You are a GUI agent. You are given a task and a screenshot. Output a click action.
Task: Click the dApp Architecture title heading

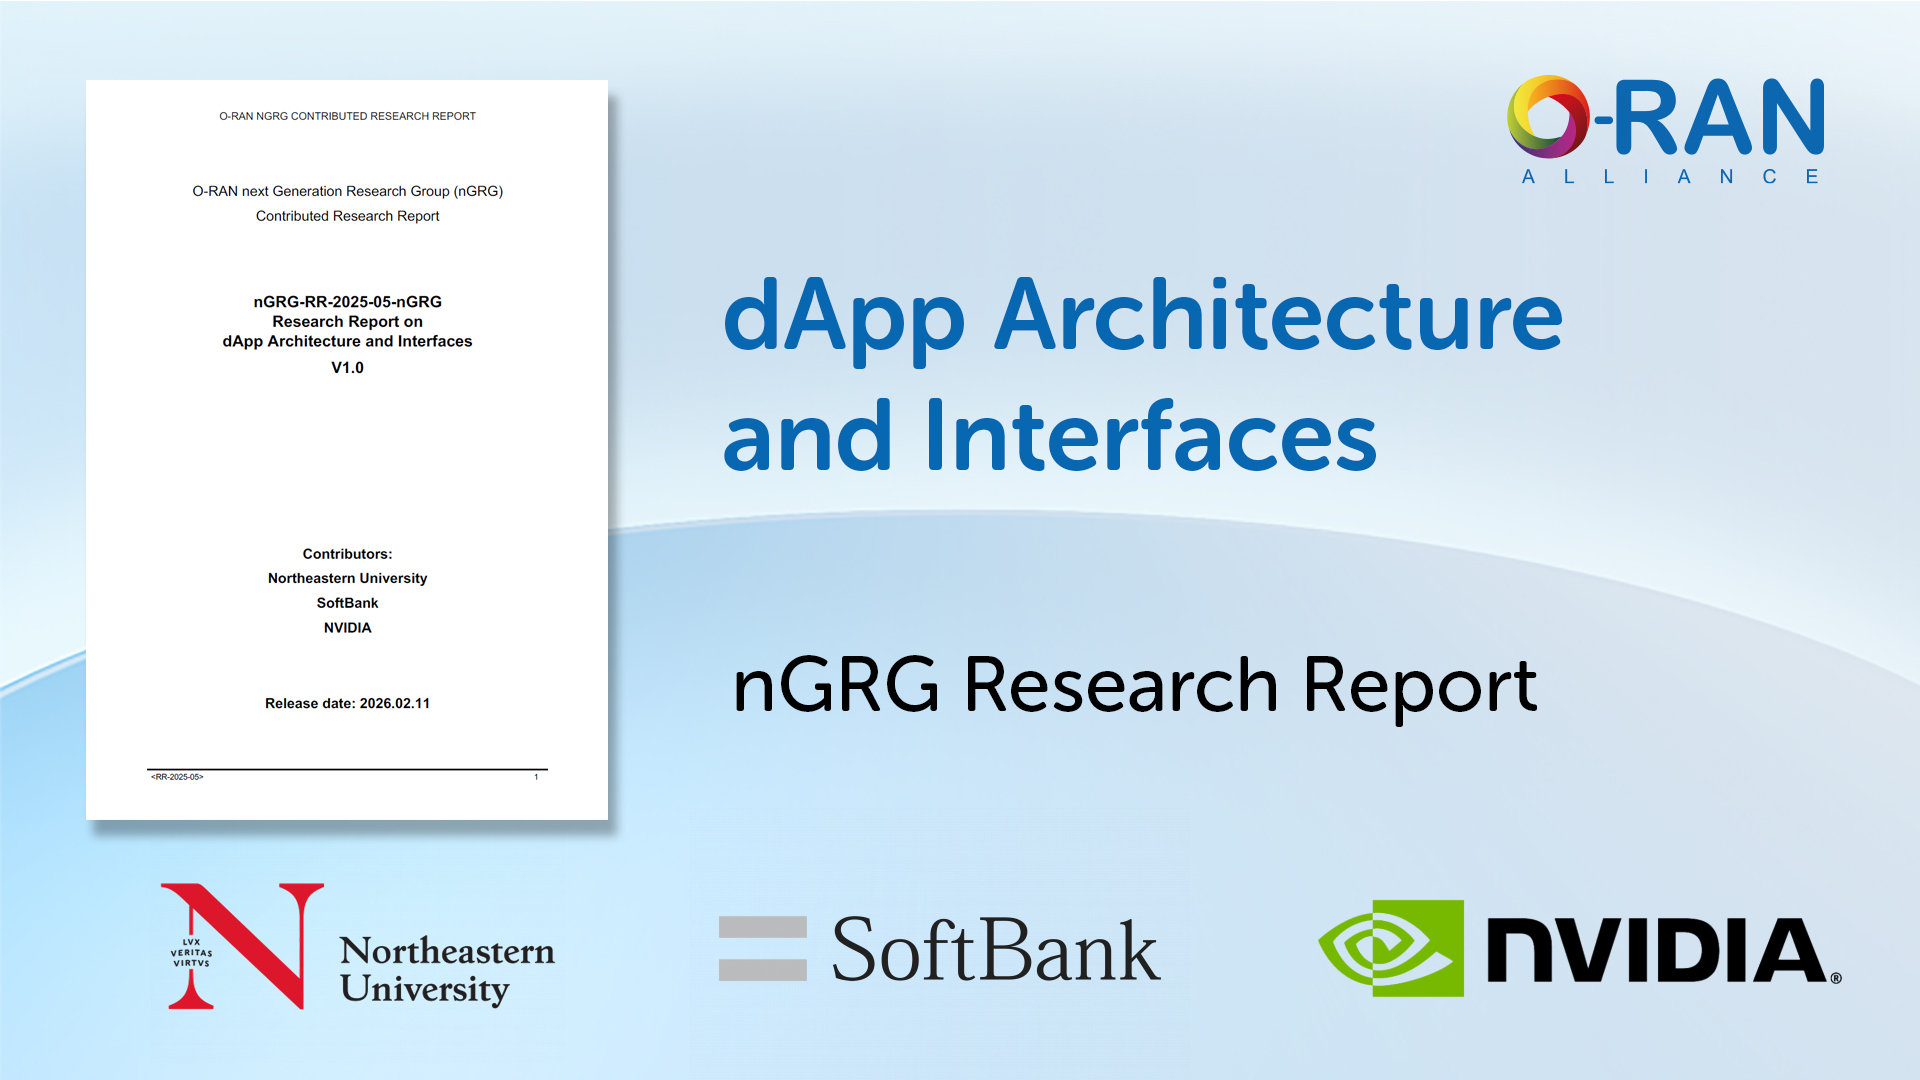click(x=1142, y=316)
